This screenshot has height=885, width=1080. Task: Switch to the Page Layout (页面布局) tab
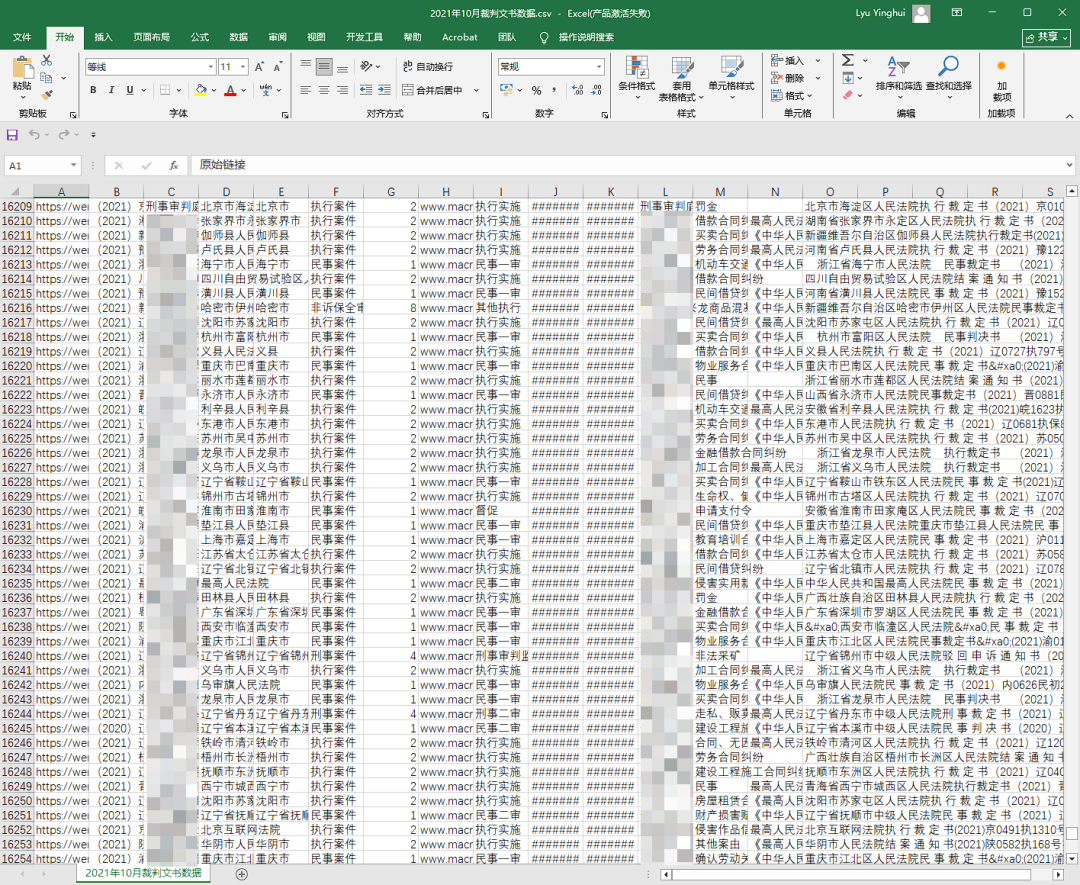pyautogui.click(x=152, y=37)
